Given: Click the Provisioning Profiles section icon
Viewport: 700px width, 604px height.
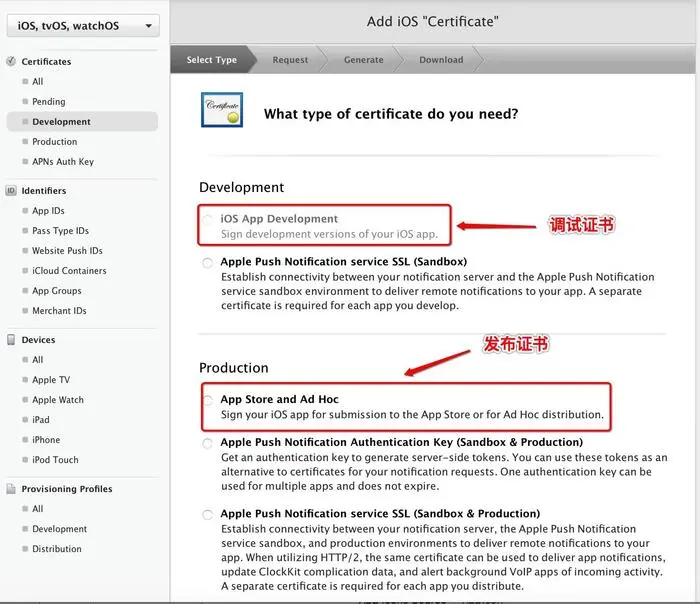Looking at the screenshot, I should click(x=11, y=489).
